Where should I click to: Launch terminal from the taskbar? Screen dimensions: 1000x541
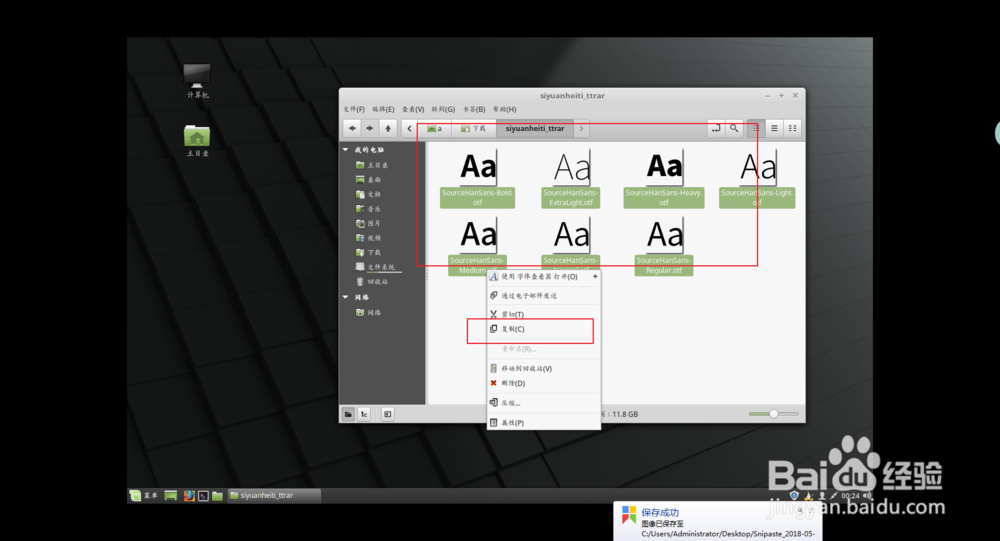[x=203, y=496]
